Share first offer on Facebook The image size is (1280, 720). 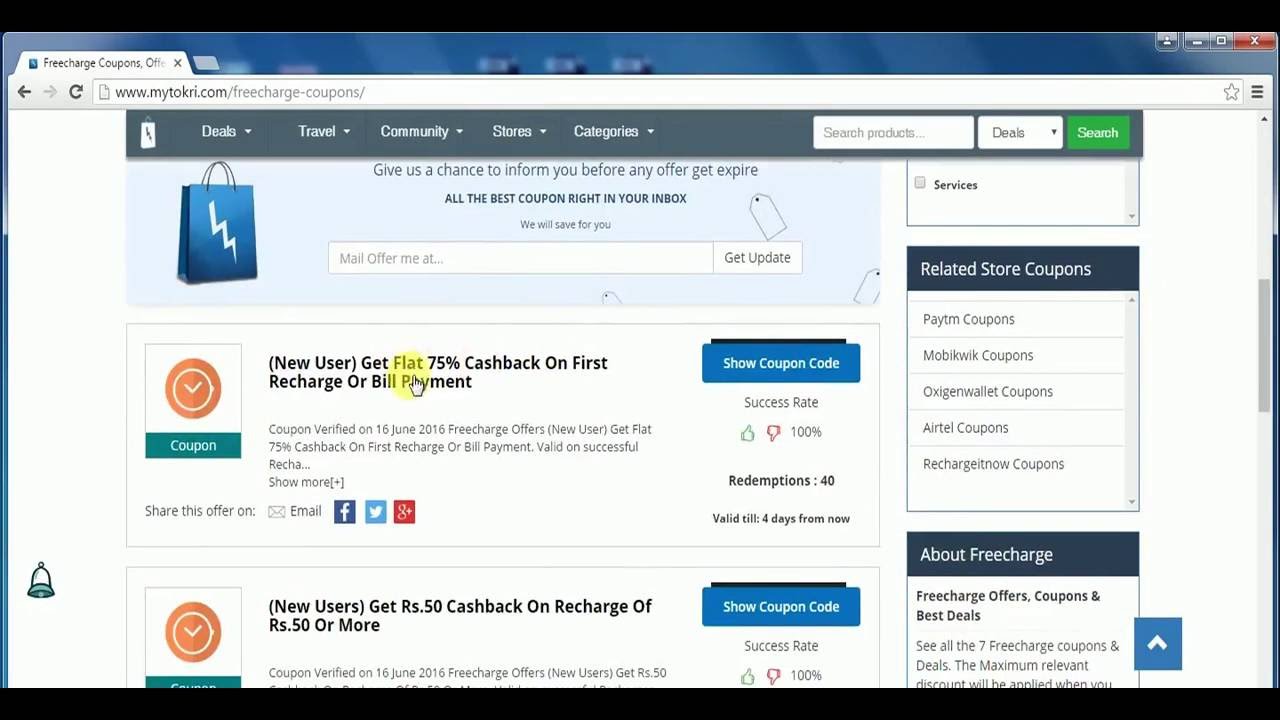click(x=344, y=512)
